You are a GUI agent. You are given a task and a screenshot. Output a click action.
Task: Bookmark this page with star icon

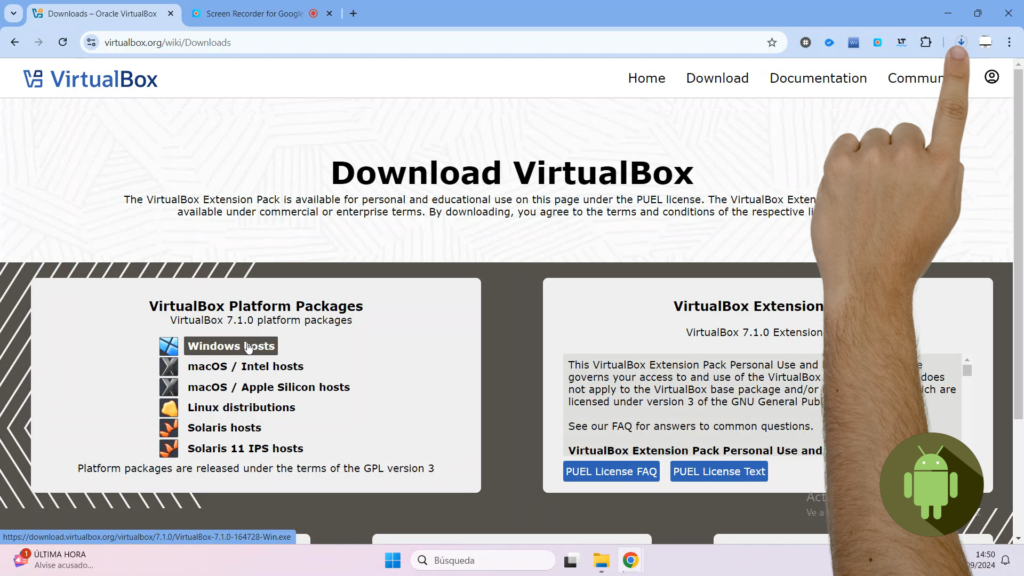coord(771,42)
